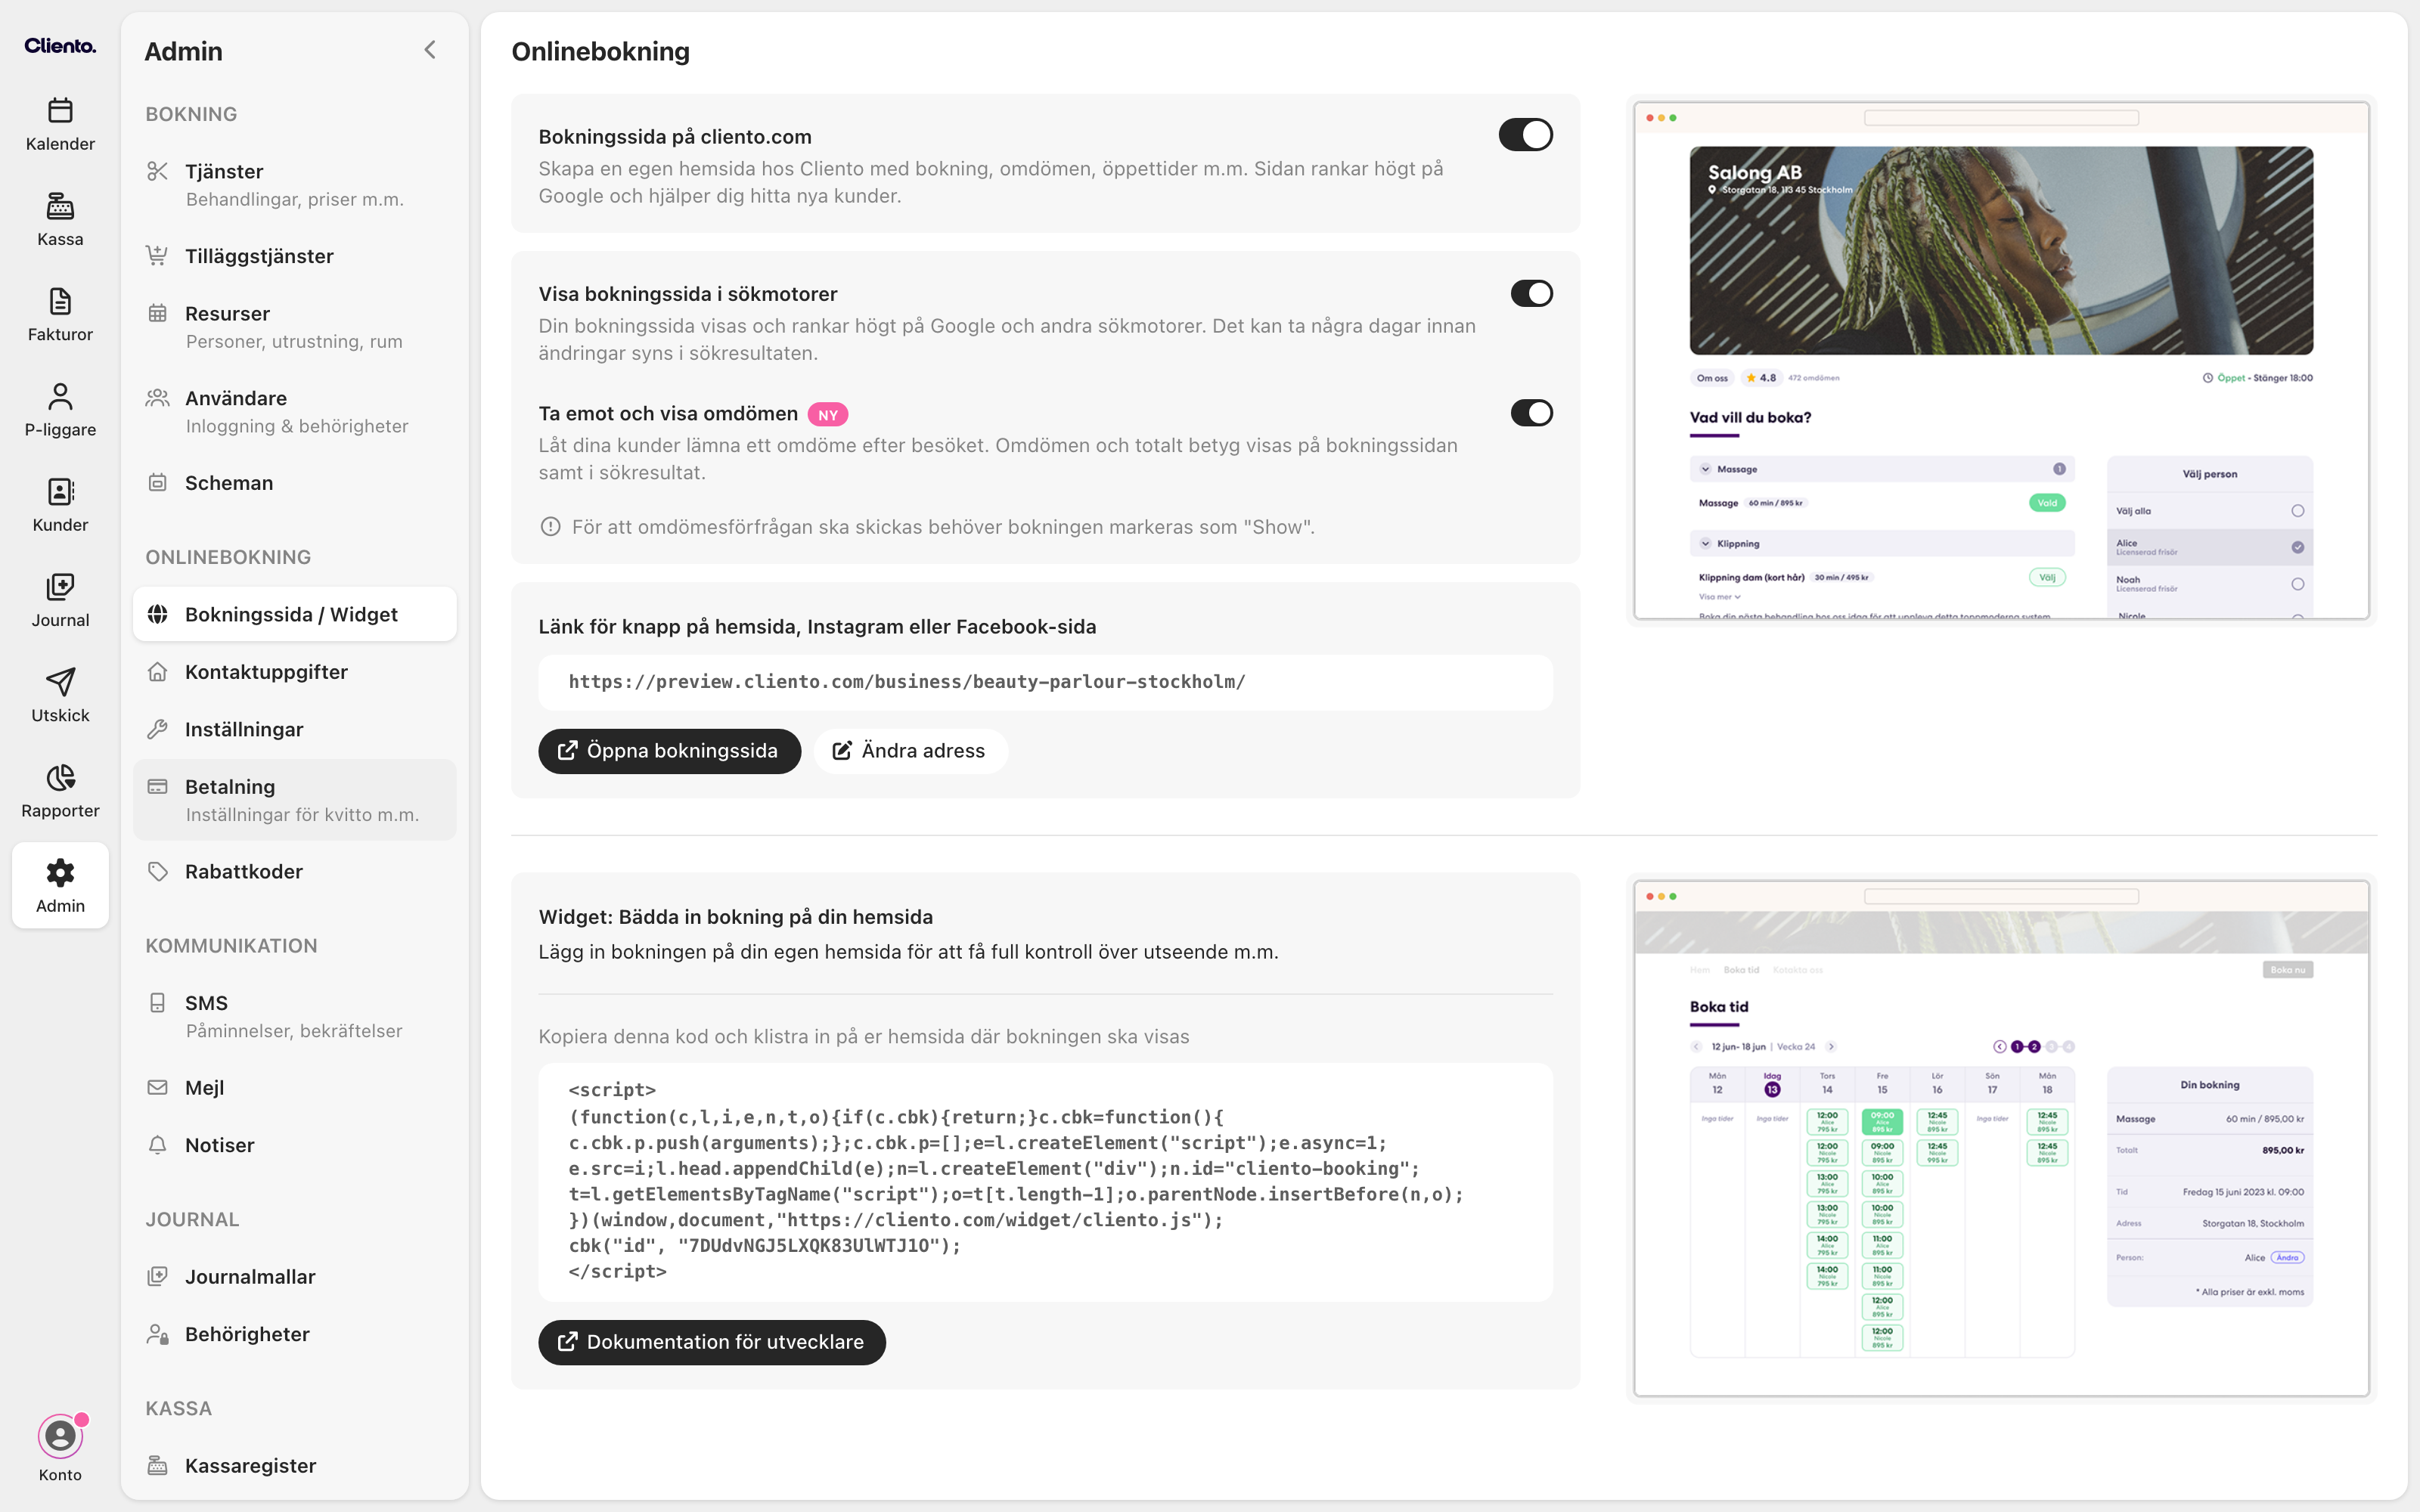
Task: Open the Journal icon in left rail
Action: 60,587
